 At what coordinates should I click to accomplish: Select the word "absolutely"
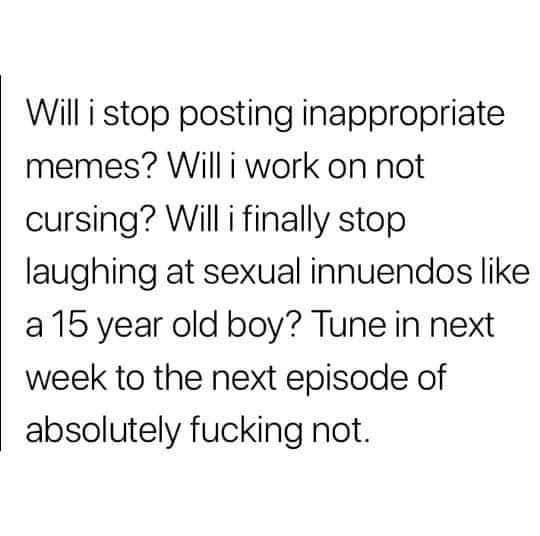point(103,432)
